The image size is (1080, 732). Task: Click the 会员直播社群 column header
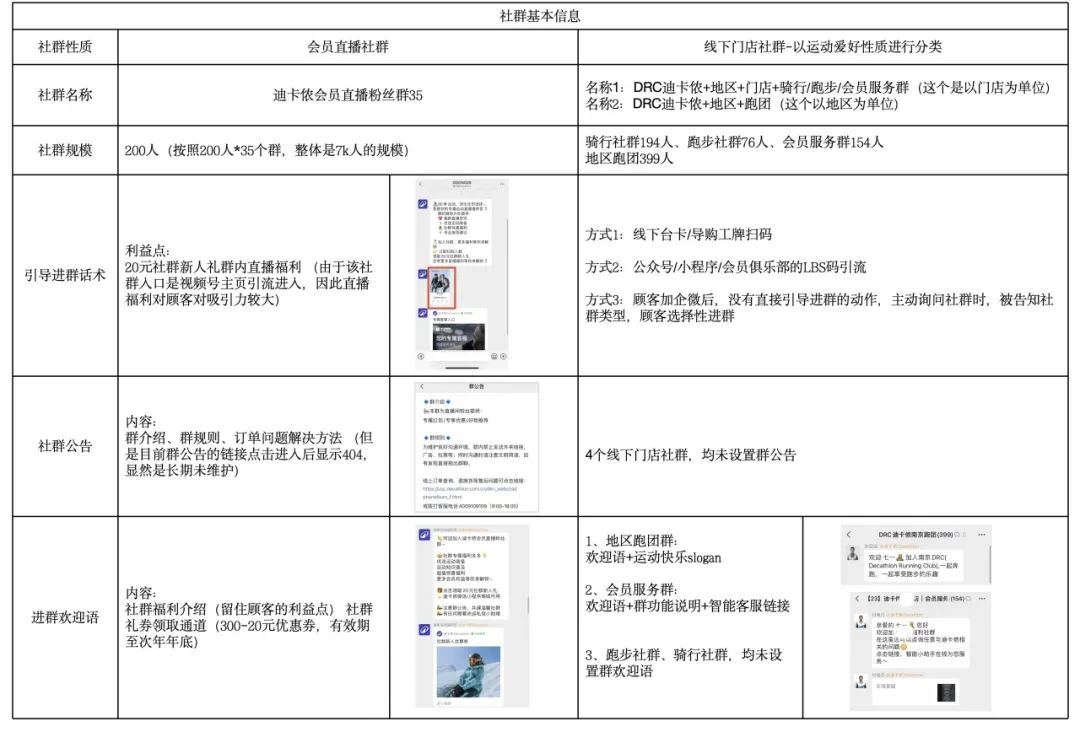tap(348, 47)
